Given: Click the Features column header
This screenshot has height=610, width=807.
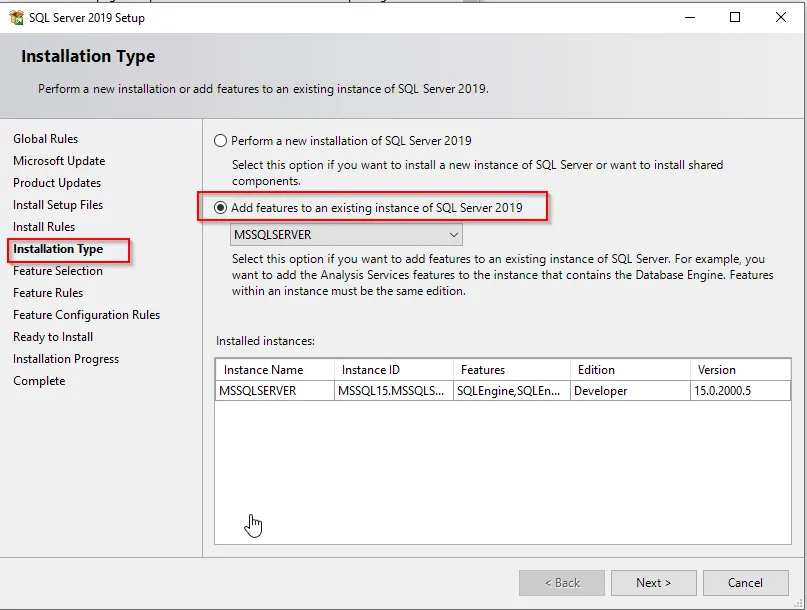Looking at the screenshot, I should pos(512,370).
